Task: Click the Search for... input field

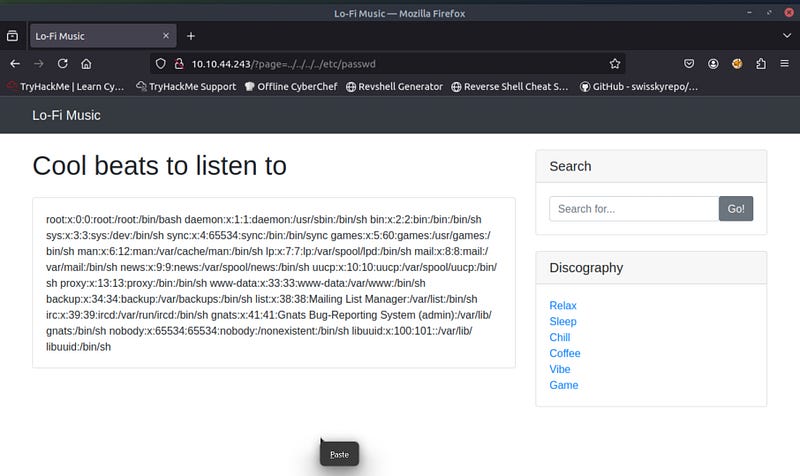Action: [633, 209]
